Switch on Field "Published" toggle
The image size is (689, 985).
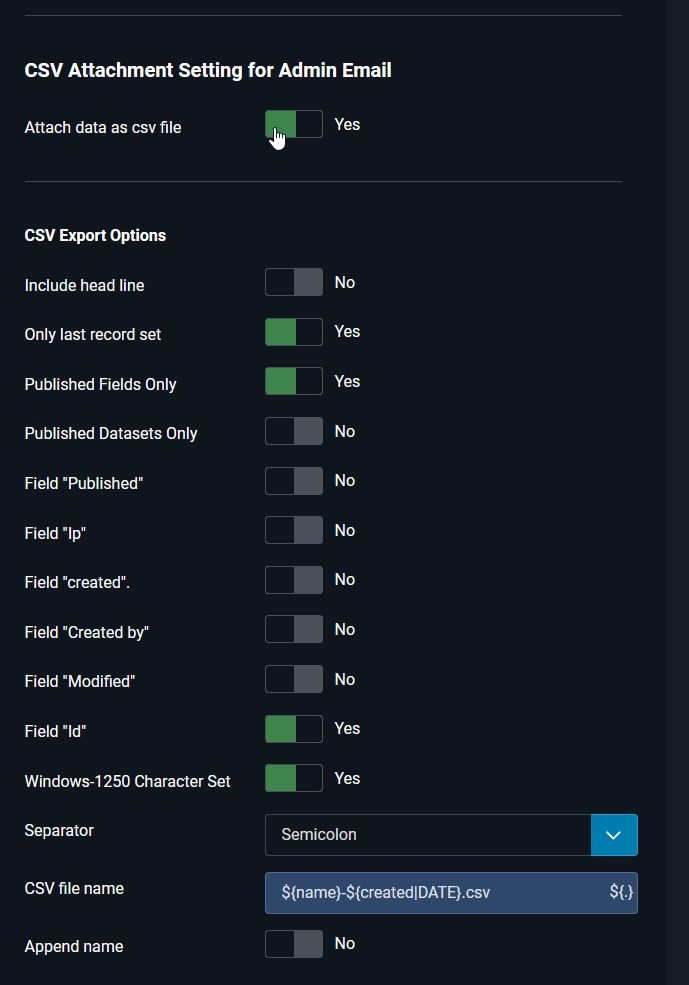[294, 481]
